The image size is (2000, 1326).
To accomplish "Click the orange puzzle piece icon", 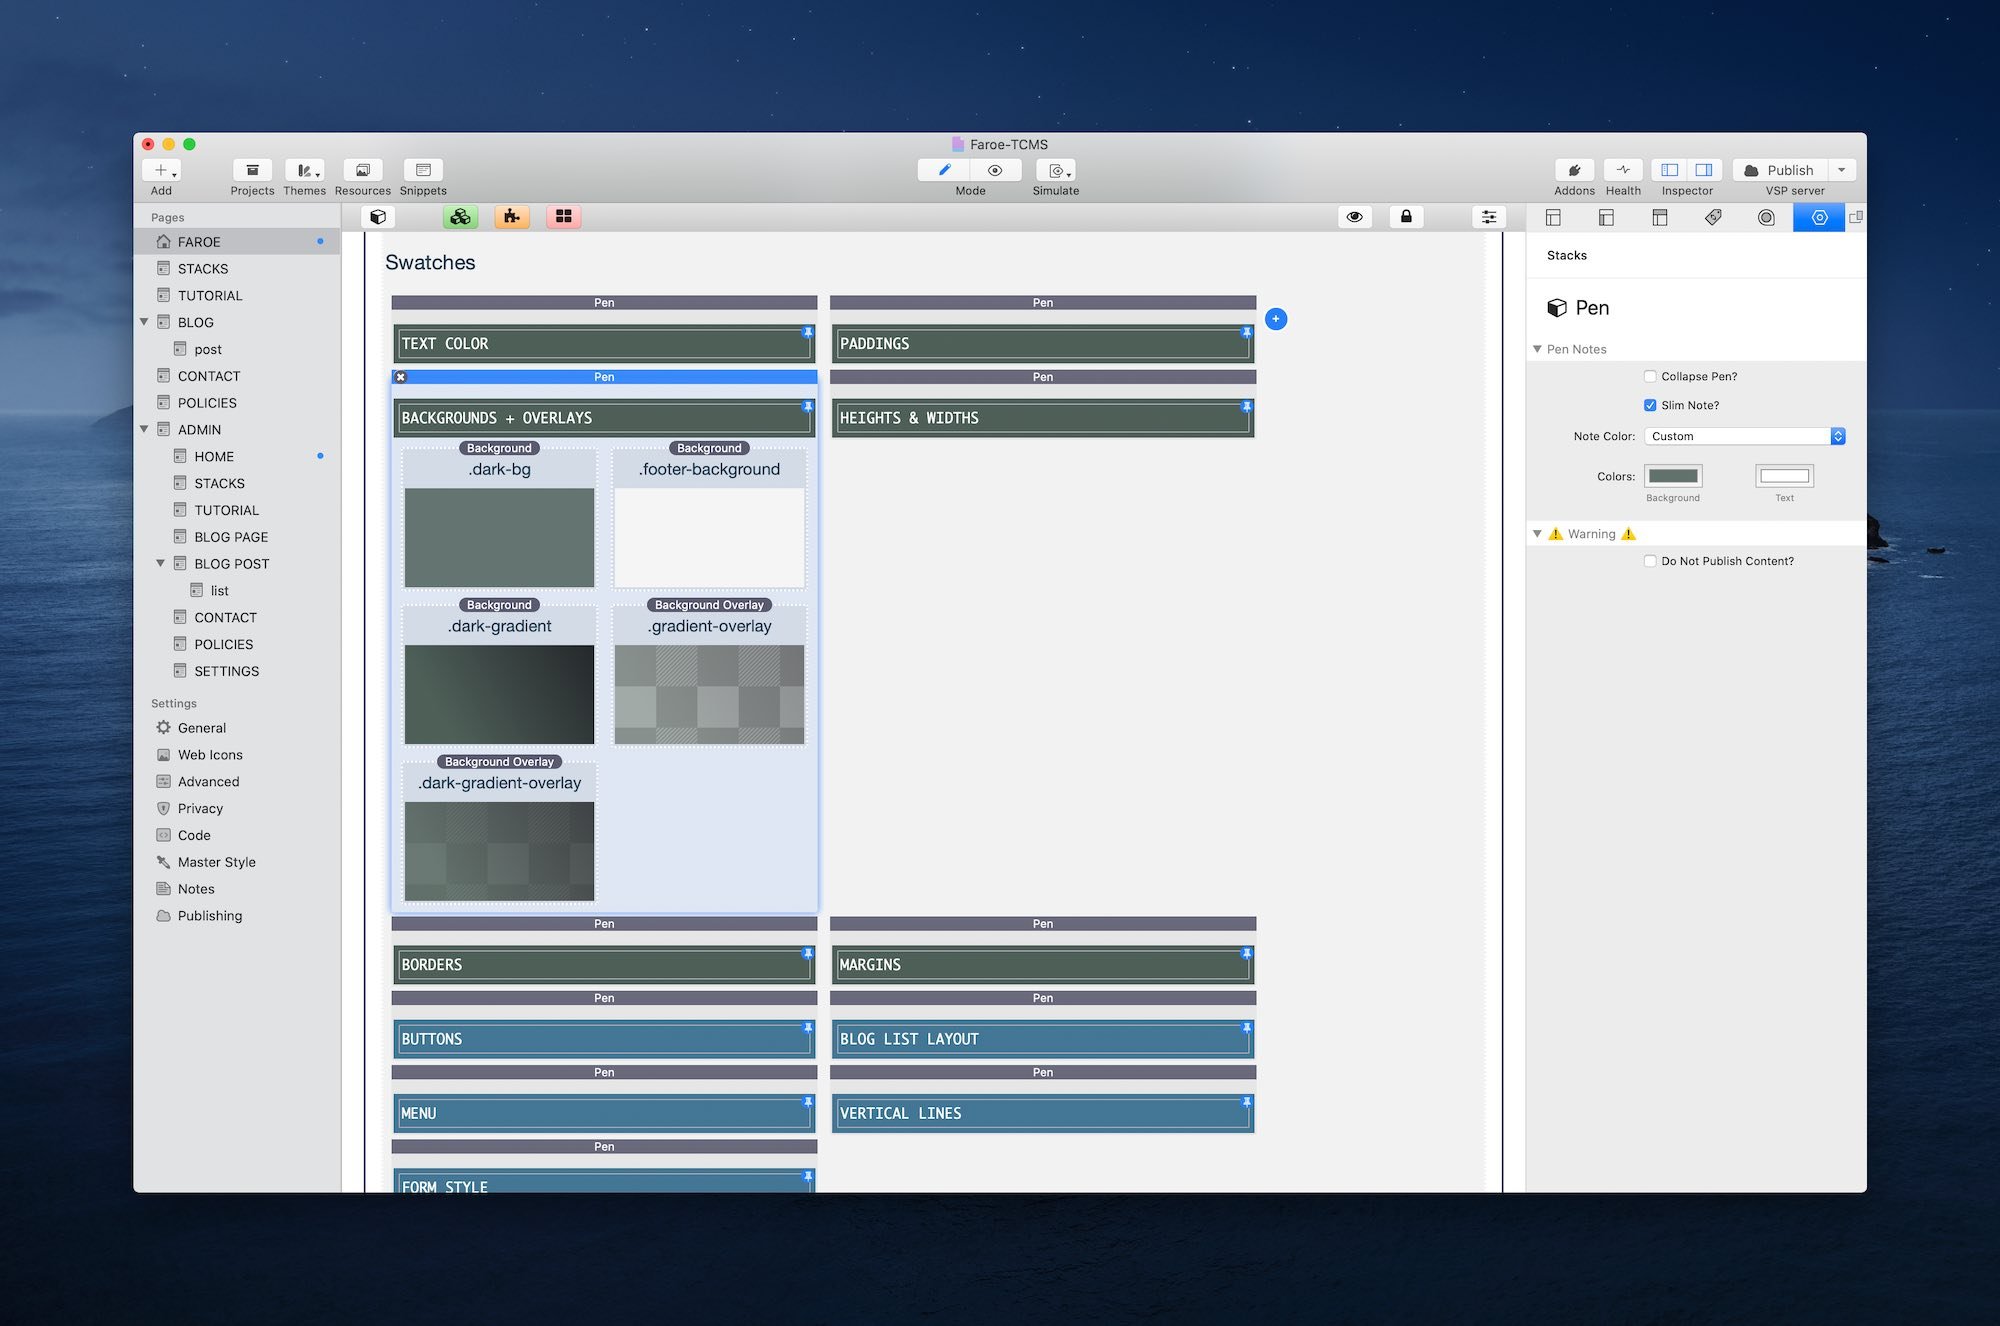I will [512, 217].
